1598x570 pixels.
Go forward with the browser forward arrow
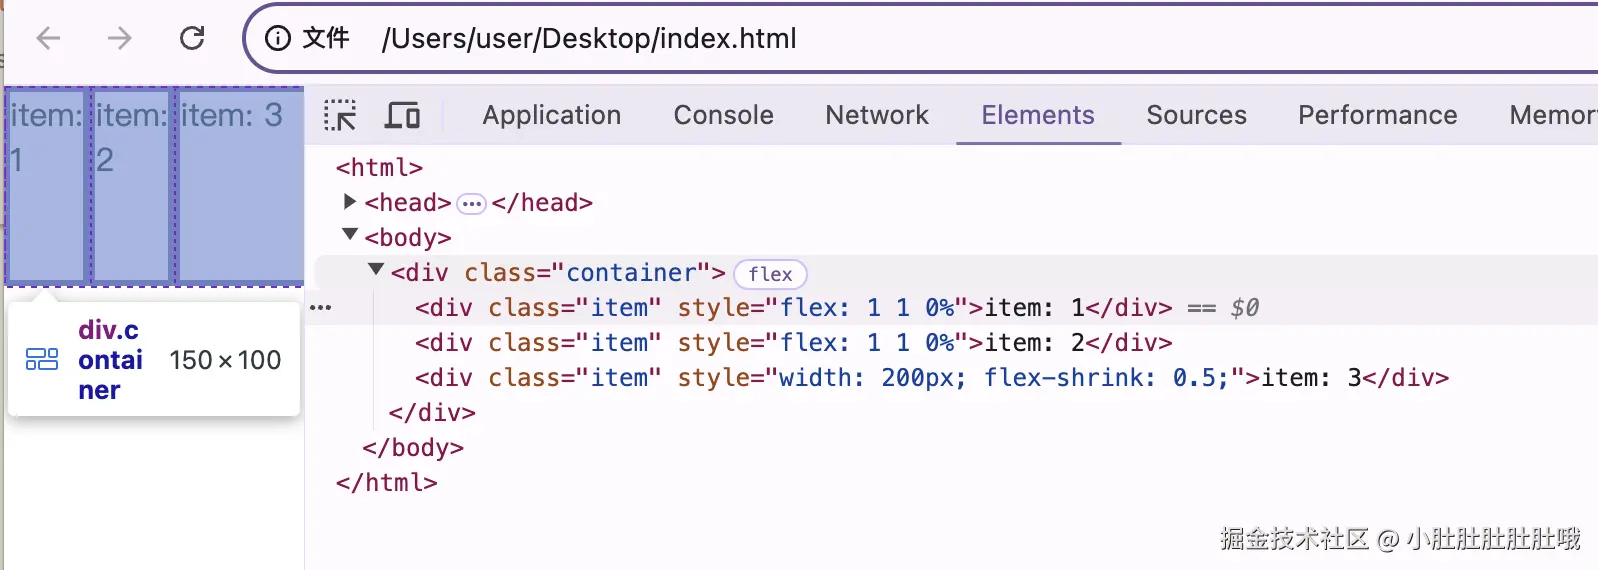[x=120, y=38]
